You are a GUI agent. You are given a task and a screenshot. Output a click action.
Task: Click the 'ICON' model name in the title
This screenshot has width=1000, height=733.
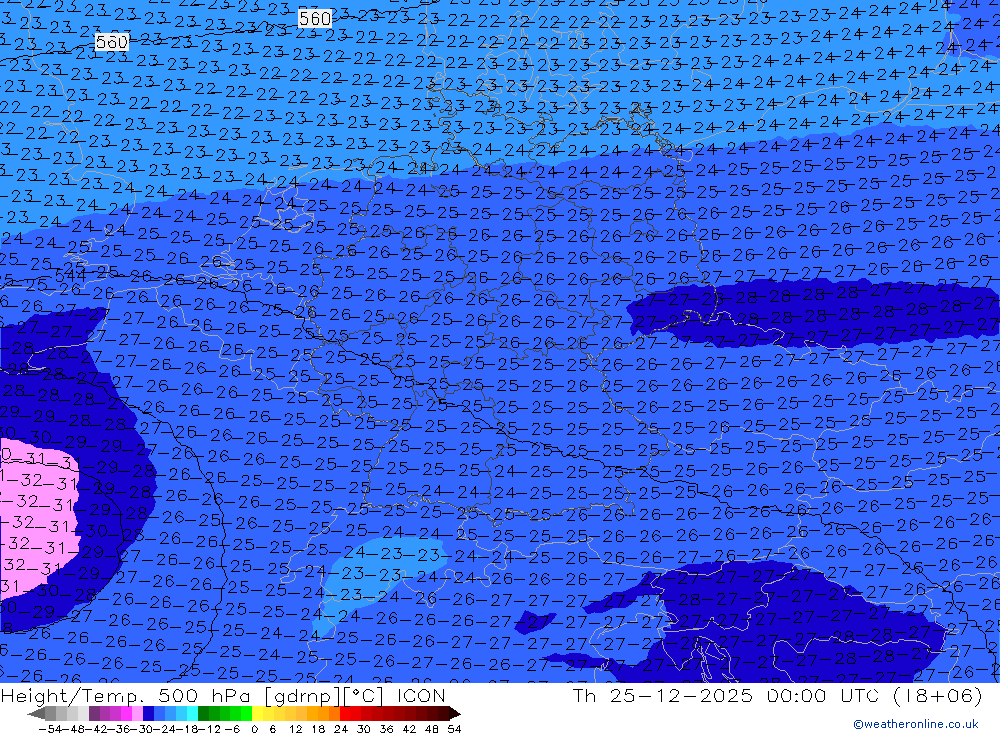(421, 695)
